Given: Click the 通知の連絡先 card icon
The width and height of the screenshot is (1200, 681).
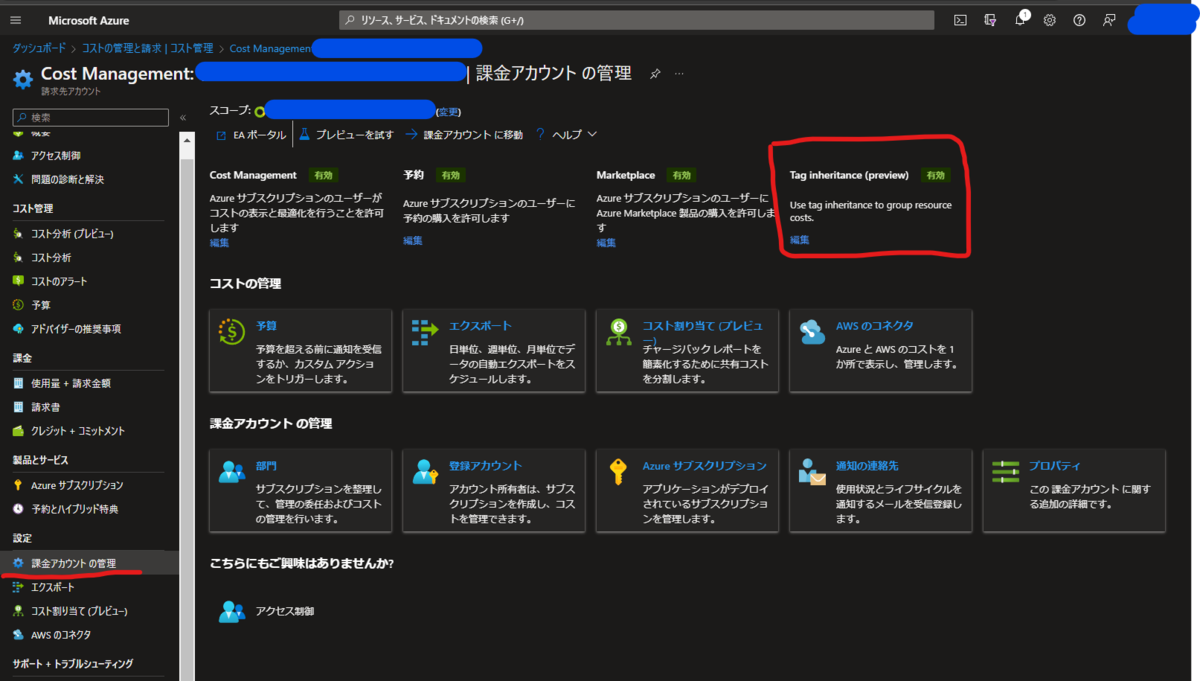Looking at the screenshot, I should click(x=812, y=472).
